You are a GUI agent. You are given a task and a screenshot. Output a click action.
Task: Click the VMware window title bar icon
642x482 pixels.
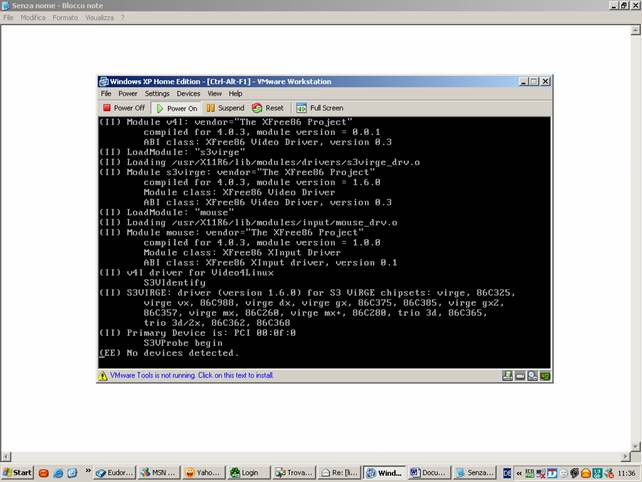[x=104, y=81]
